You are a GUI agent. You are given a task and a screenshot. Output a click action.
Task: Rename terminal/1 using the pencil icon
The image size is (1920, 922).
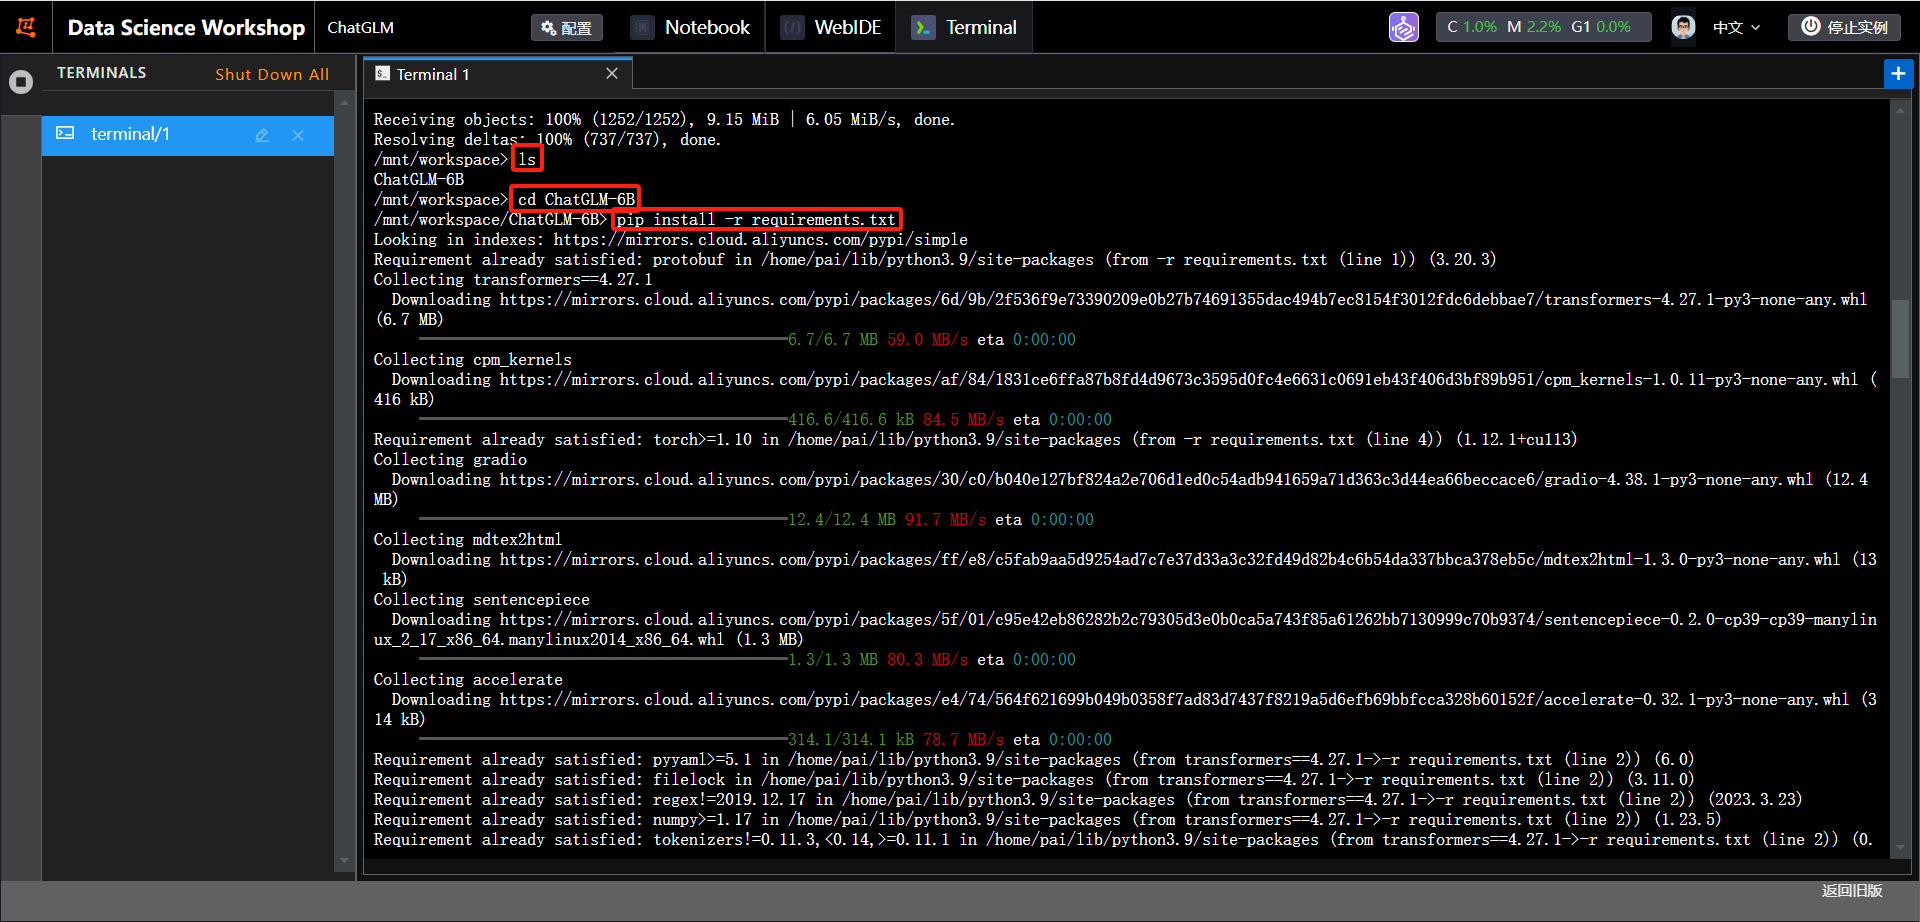tap(262, 135)
